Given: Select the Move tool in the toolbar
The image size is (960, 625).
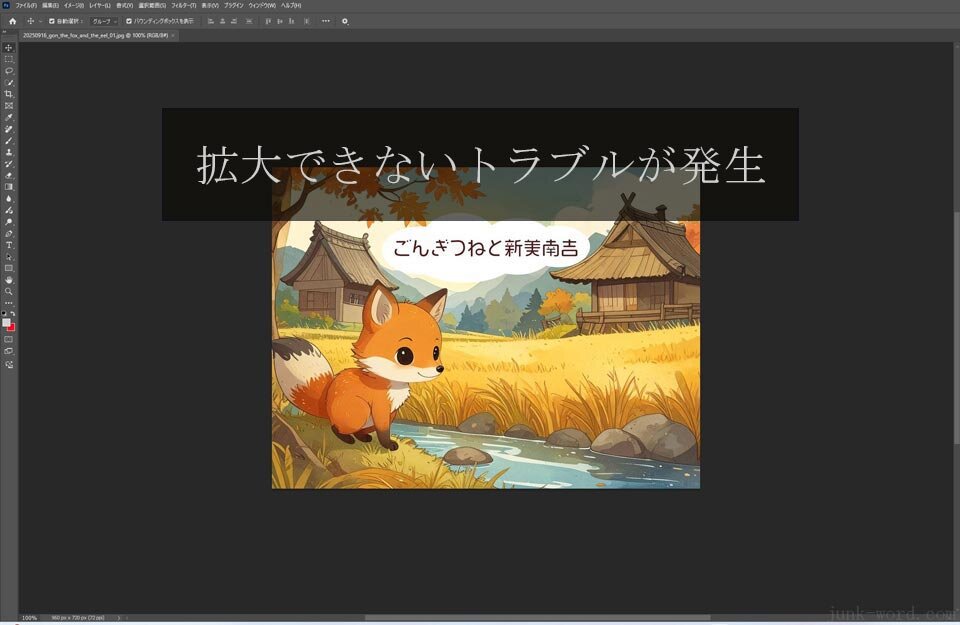Looking at the screenshot, I should click(x=9, y=48).
